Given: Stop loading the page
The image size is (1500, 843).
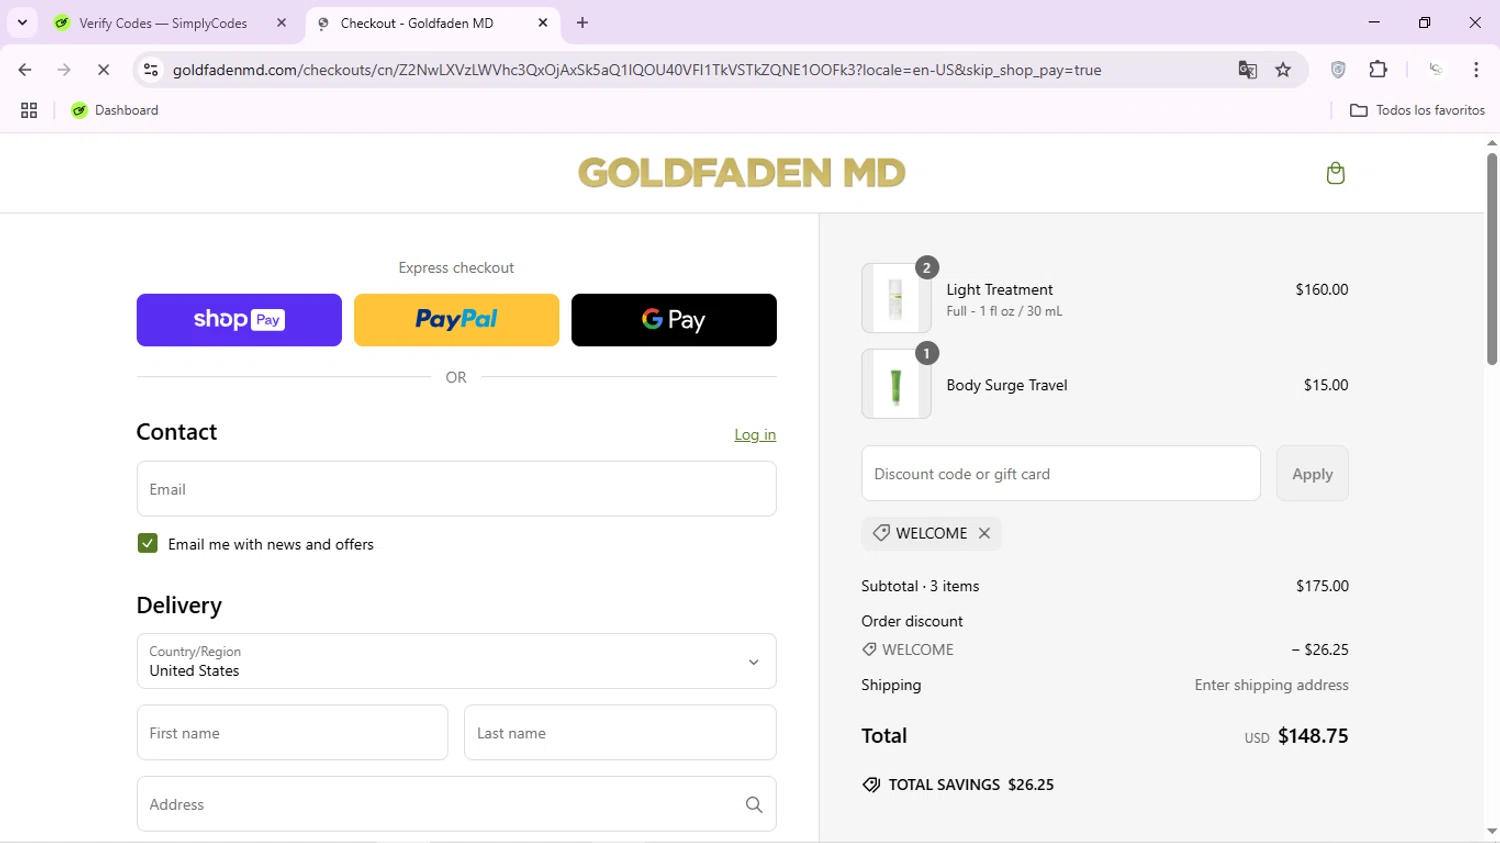Looking at the screenshot, I should 103,70.
